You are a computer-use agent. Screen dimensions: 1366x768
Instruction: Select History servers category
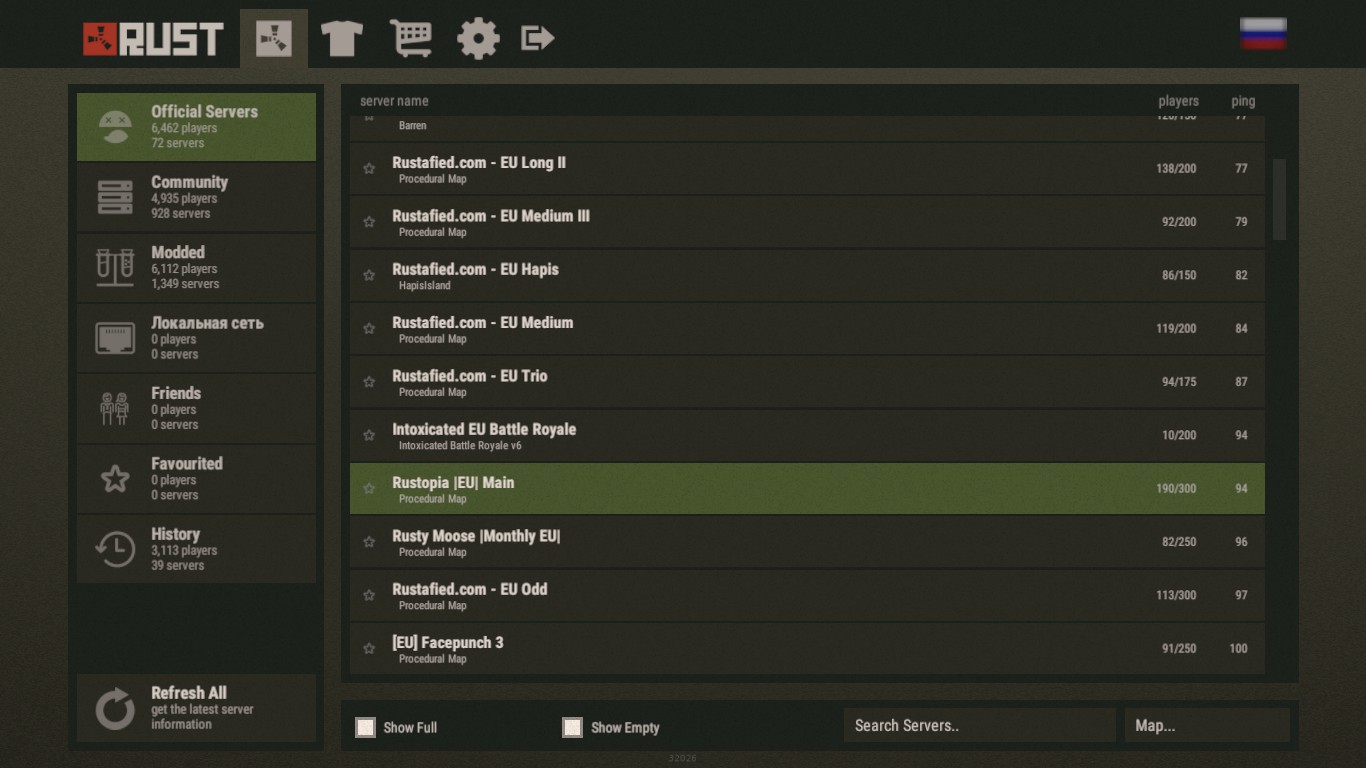pos(197,549)
